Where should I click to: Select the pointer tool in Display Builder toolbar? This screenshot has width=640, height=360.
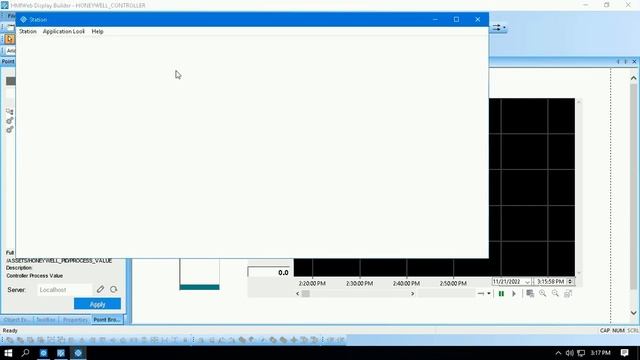pos(9,39)
